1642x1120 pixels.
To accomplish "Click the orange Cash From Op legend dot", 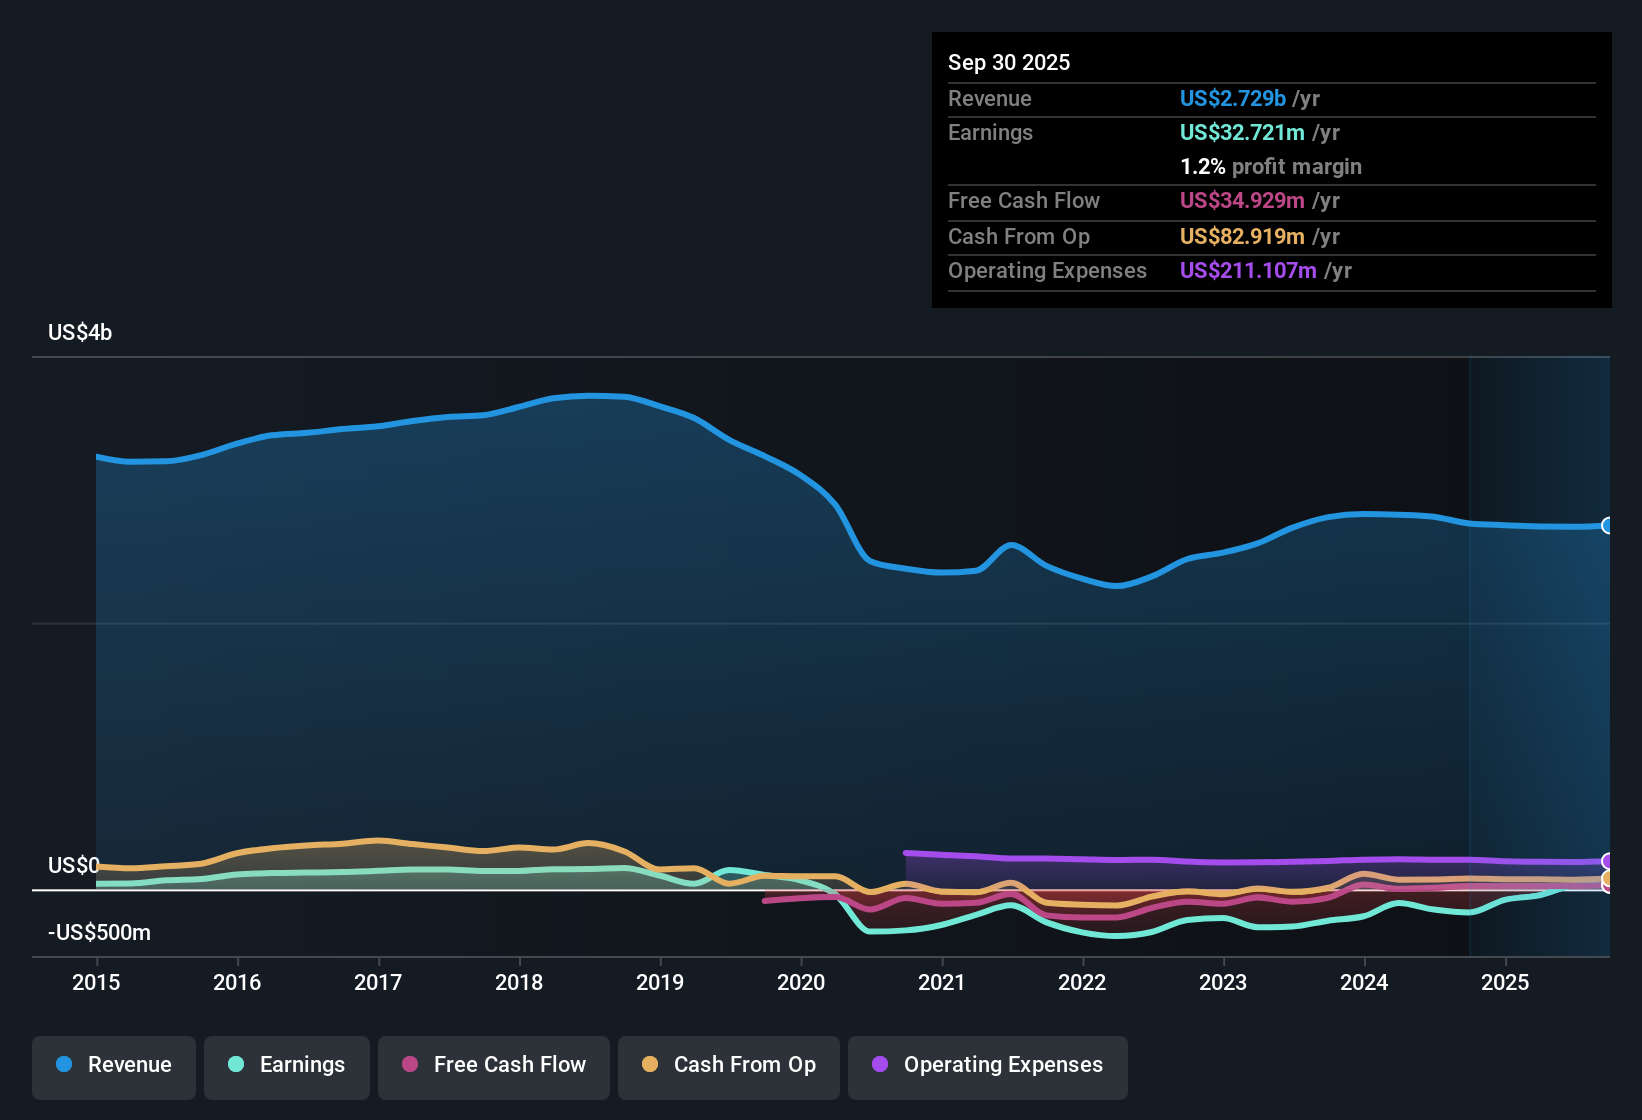I will [649, 1065].
